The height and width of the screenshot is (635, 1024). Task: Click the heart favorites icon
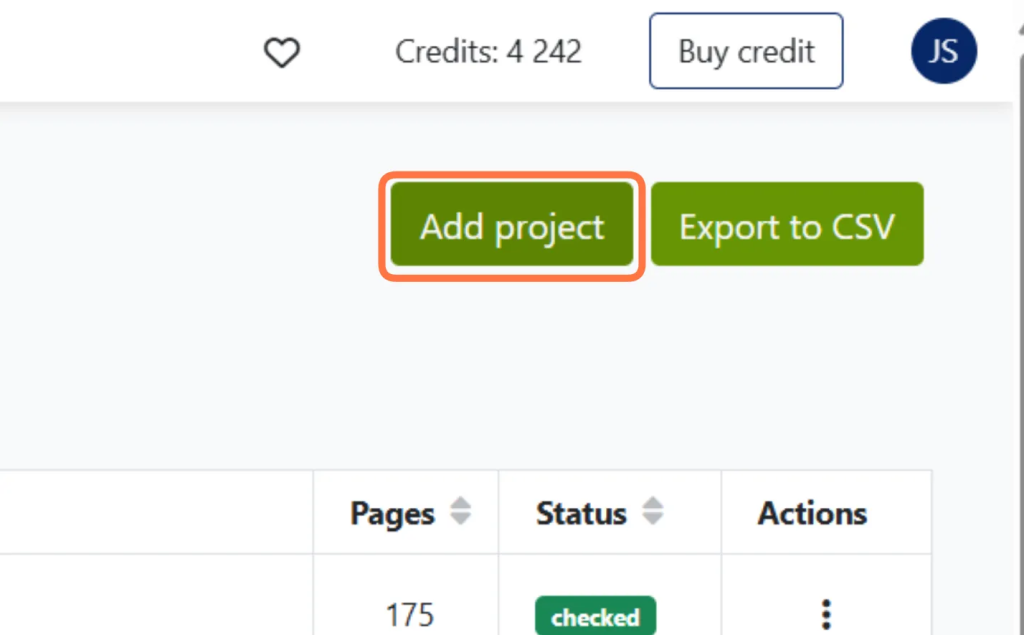click(x=281, y=52)
